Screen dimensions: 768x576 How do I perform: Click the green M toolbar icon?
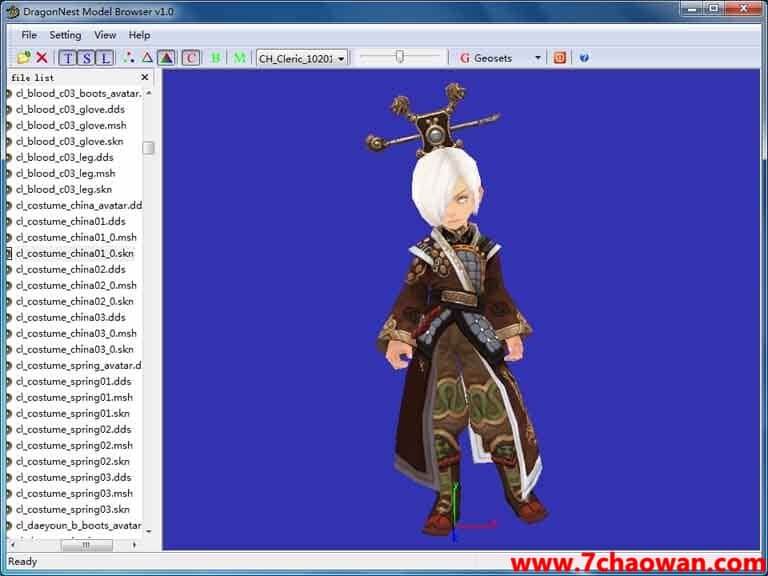click(x=240, y=58)
